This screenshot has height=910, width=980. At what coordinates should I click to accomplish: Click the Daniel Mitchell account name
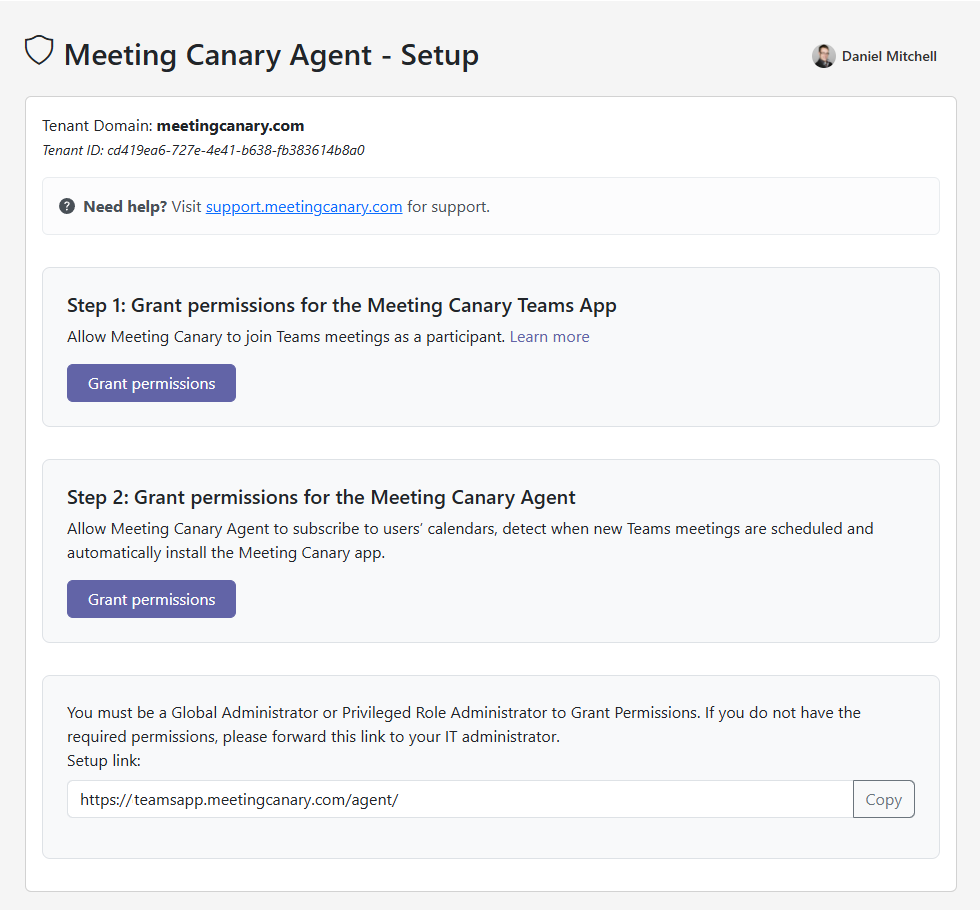[888, 56]
